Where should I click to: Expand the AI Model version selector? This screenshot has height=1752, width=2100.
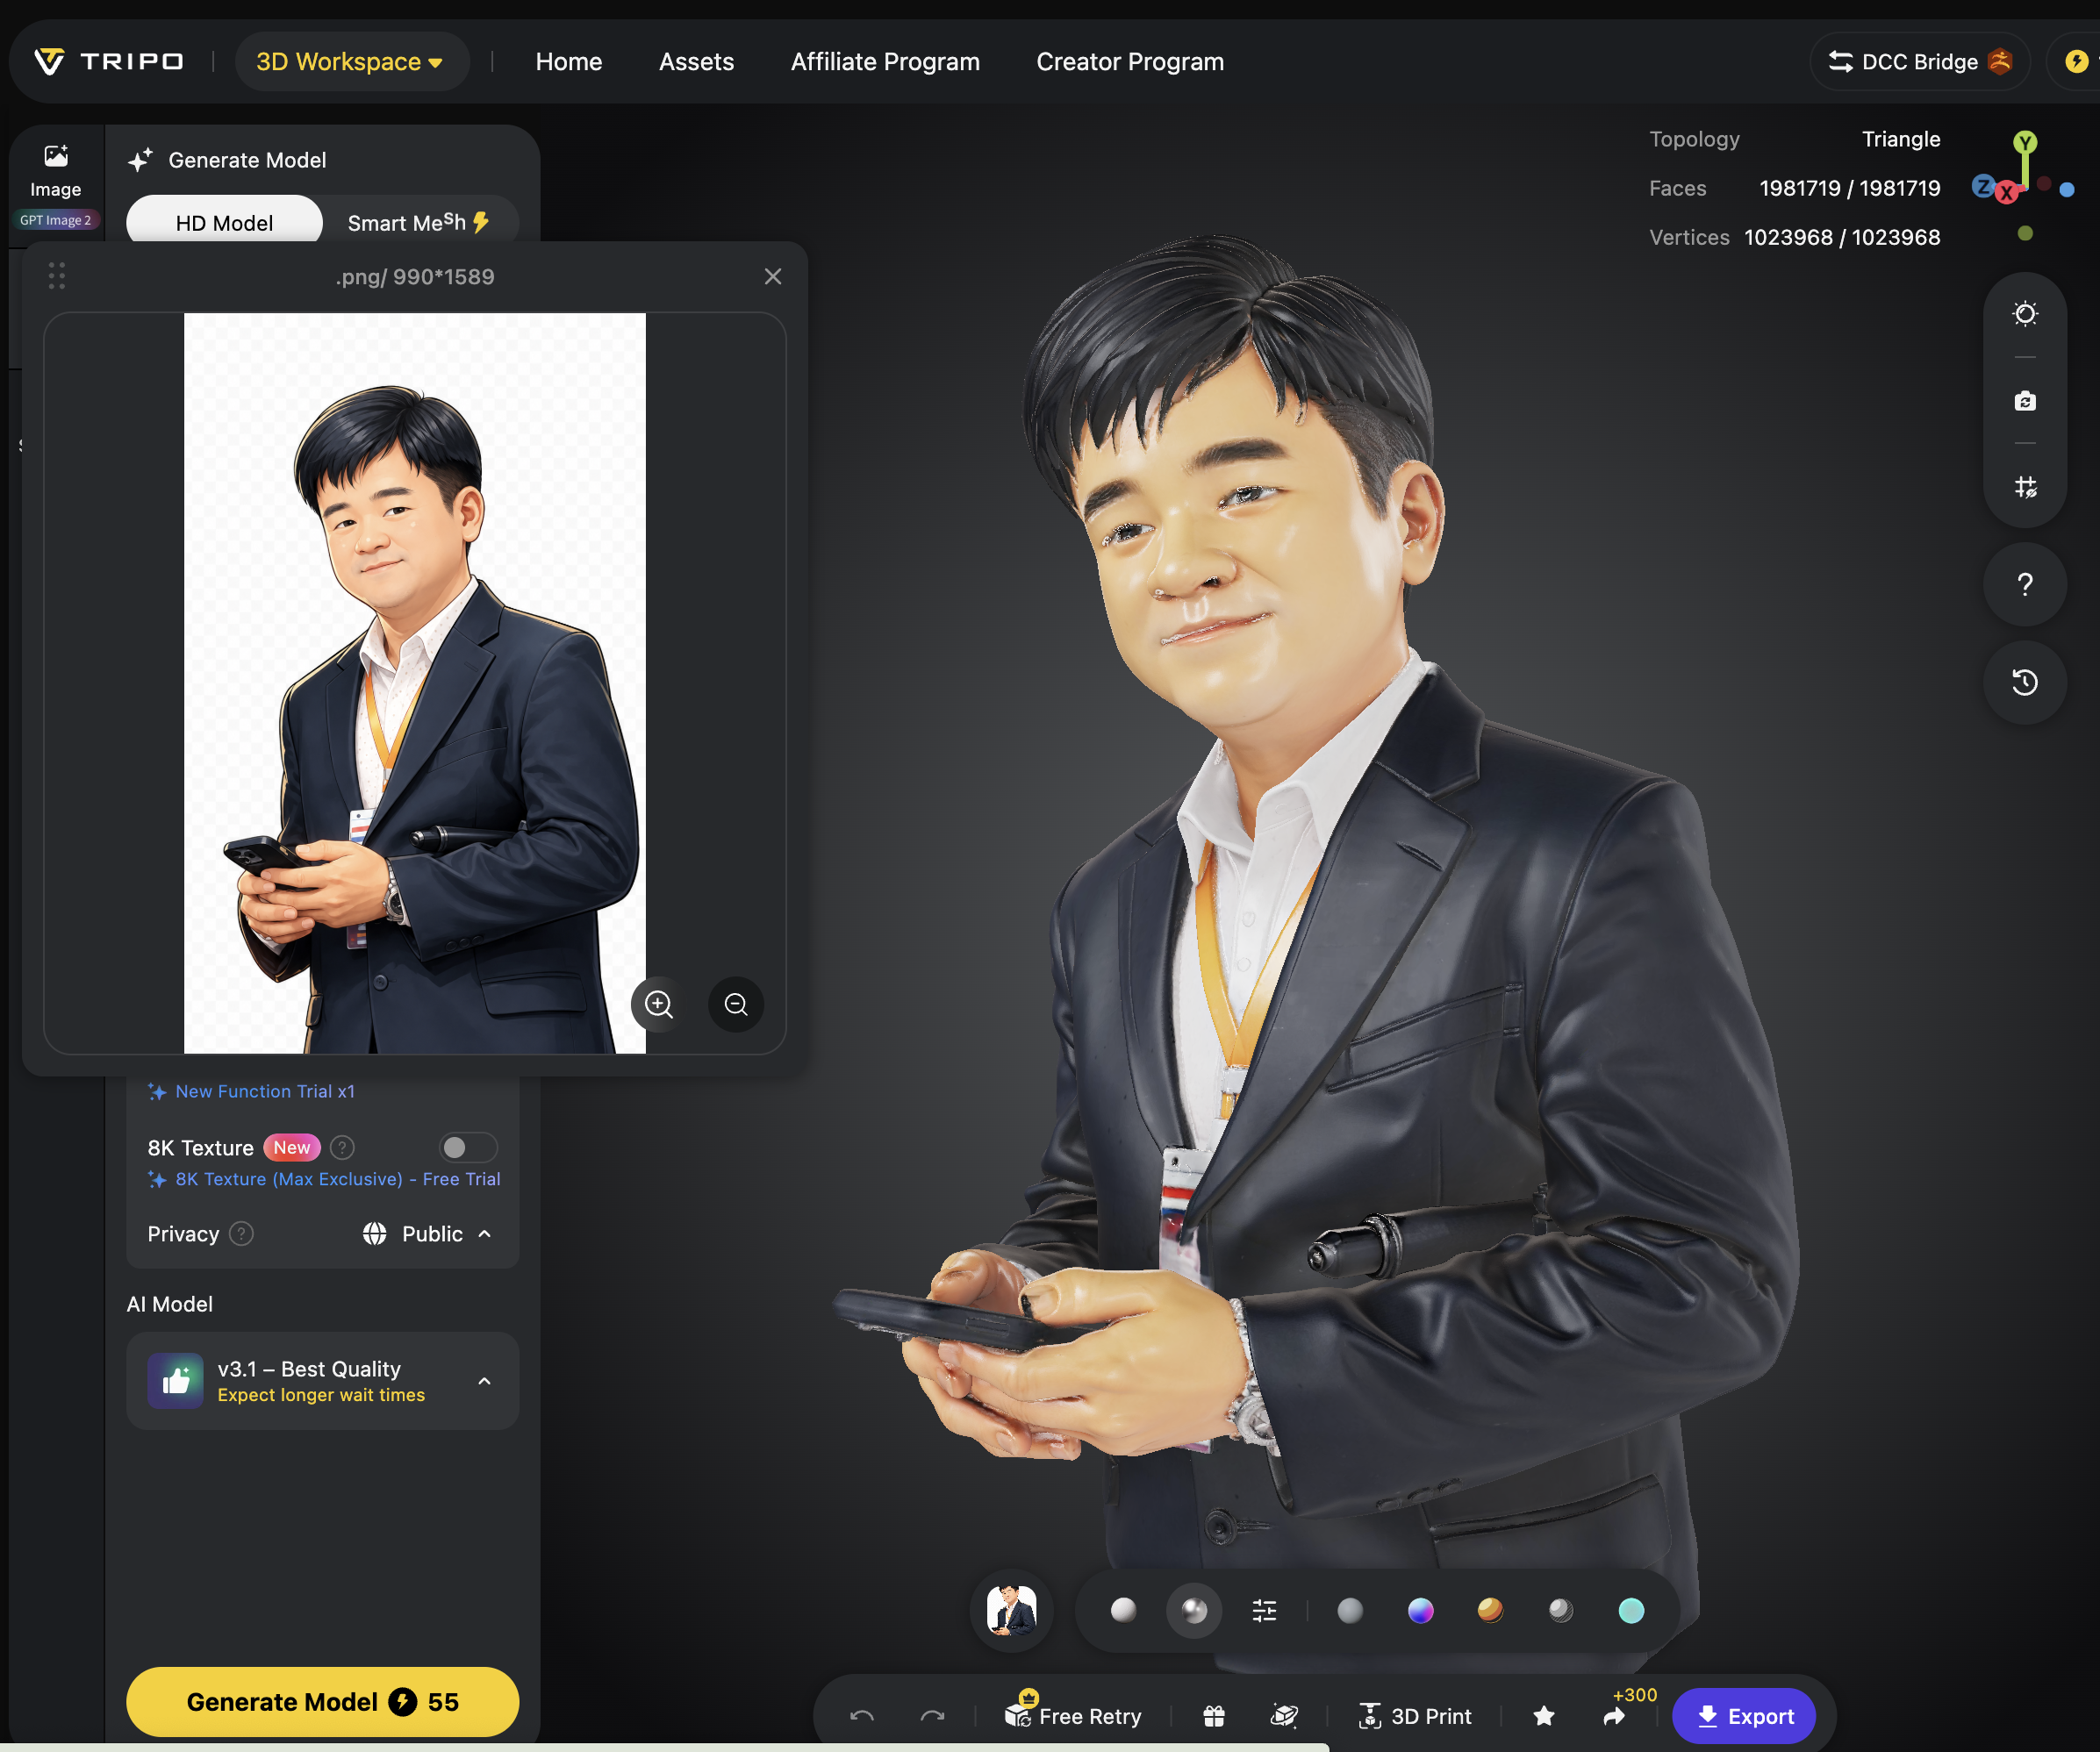pyautogui.click(x=322, y=1380)
